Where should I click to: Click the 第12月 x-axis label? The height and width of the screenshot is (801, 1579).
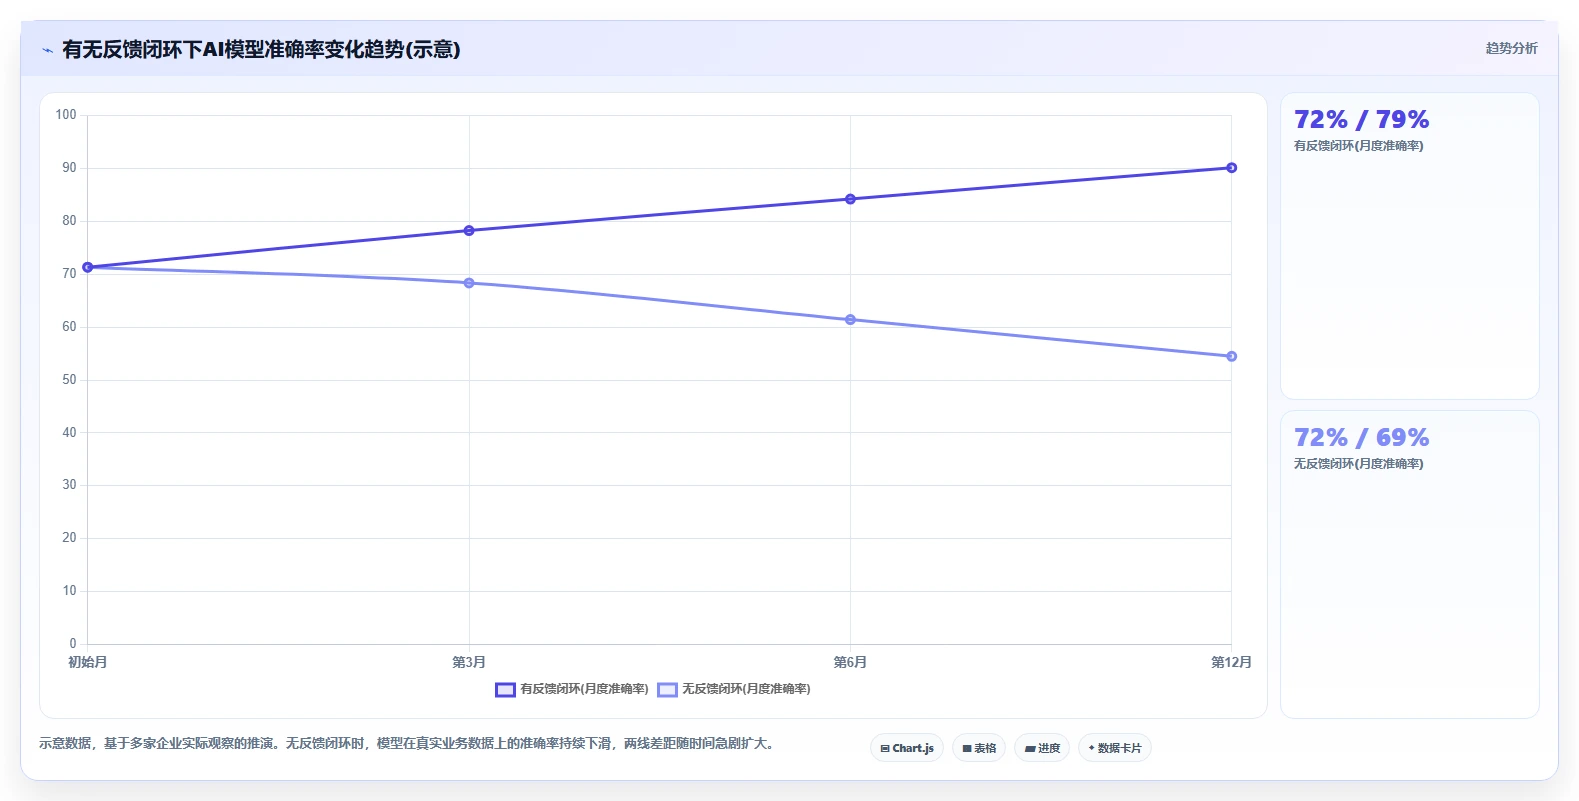pos(1231,662)
